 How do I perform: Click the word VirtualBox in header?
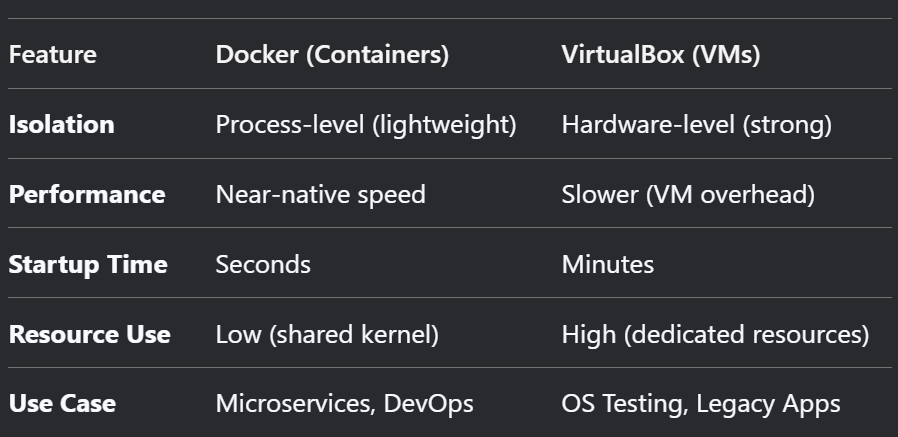point(623,55)
